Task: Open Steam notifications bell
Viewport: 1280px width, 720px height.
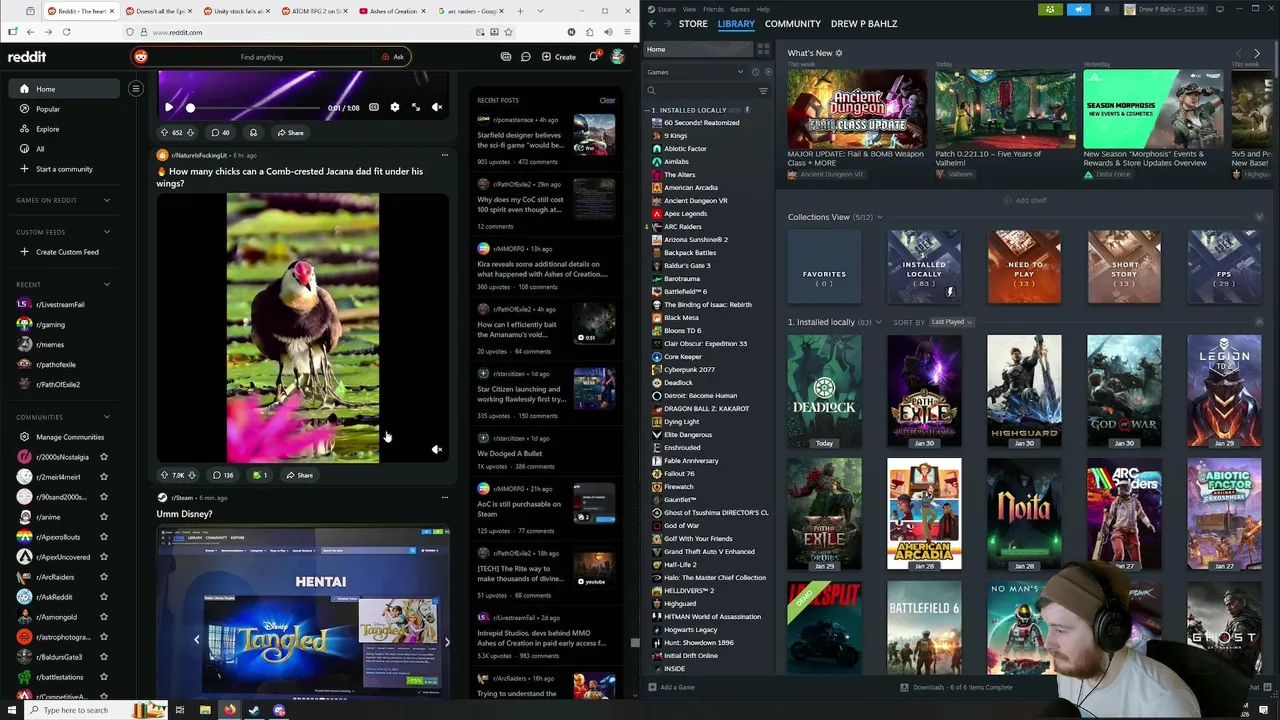Action: (1106, 9)
